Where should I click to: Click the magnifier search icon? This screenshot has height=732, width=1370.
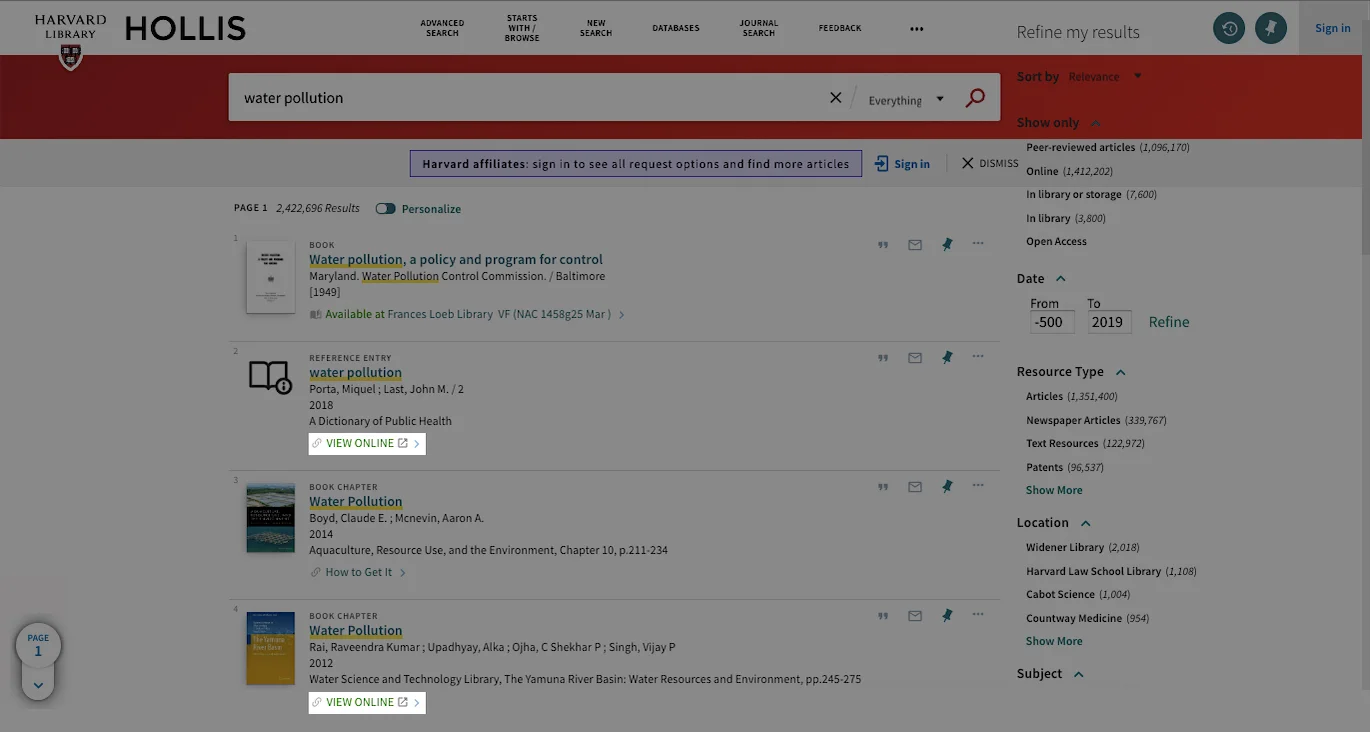pos(975,98)
